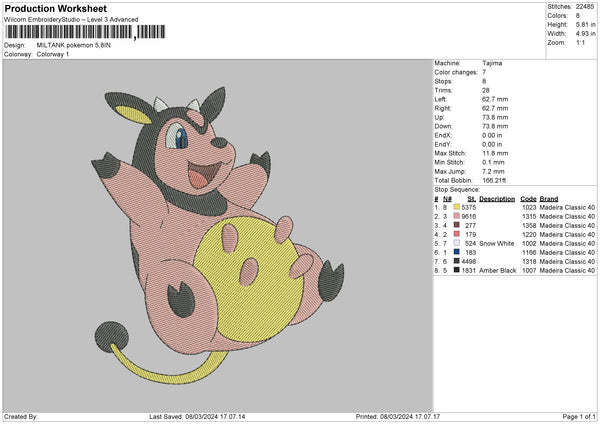Choose the coral swatch for code 1220
The width and height of the screenshot is (600, 424).
point(457,234)
